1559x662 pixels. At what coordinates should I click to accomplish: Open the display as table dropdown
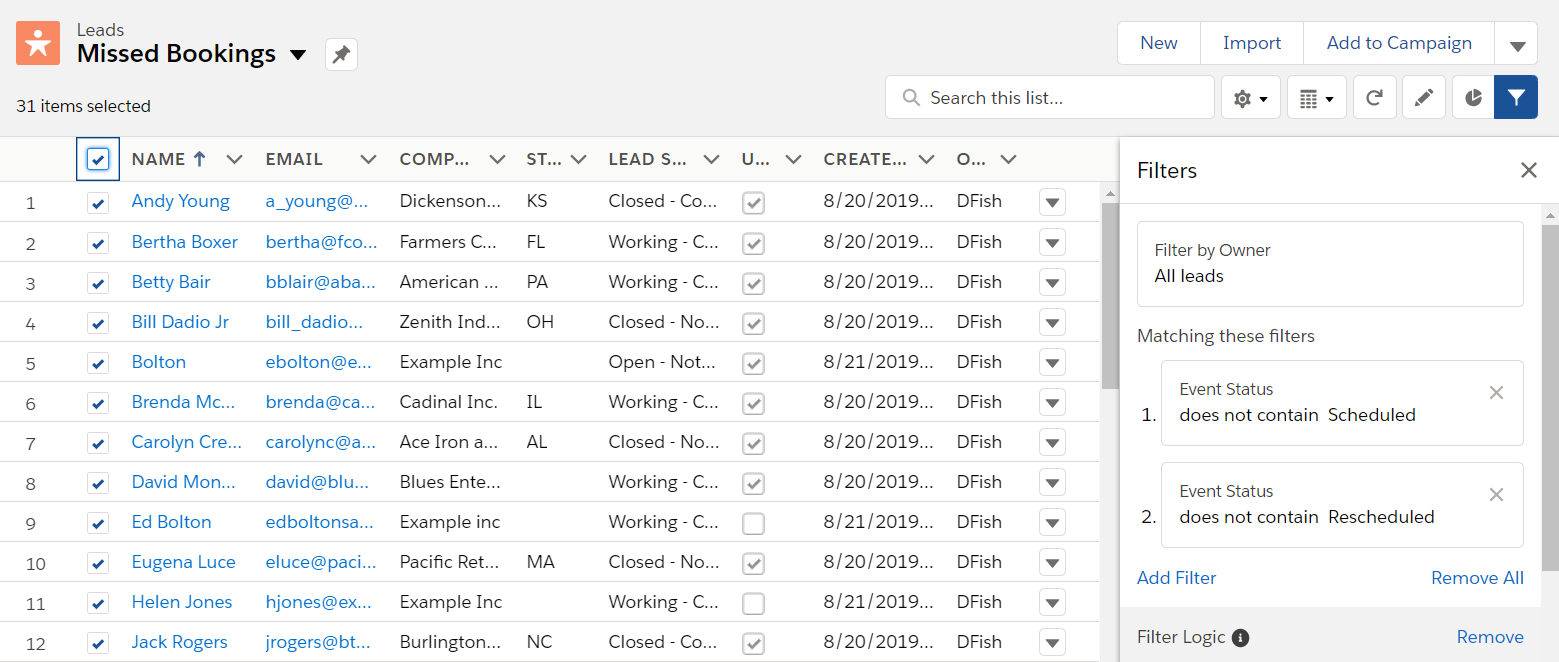coord(1316,98)
